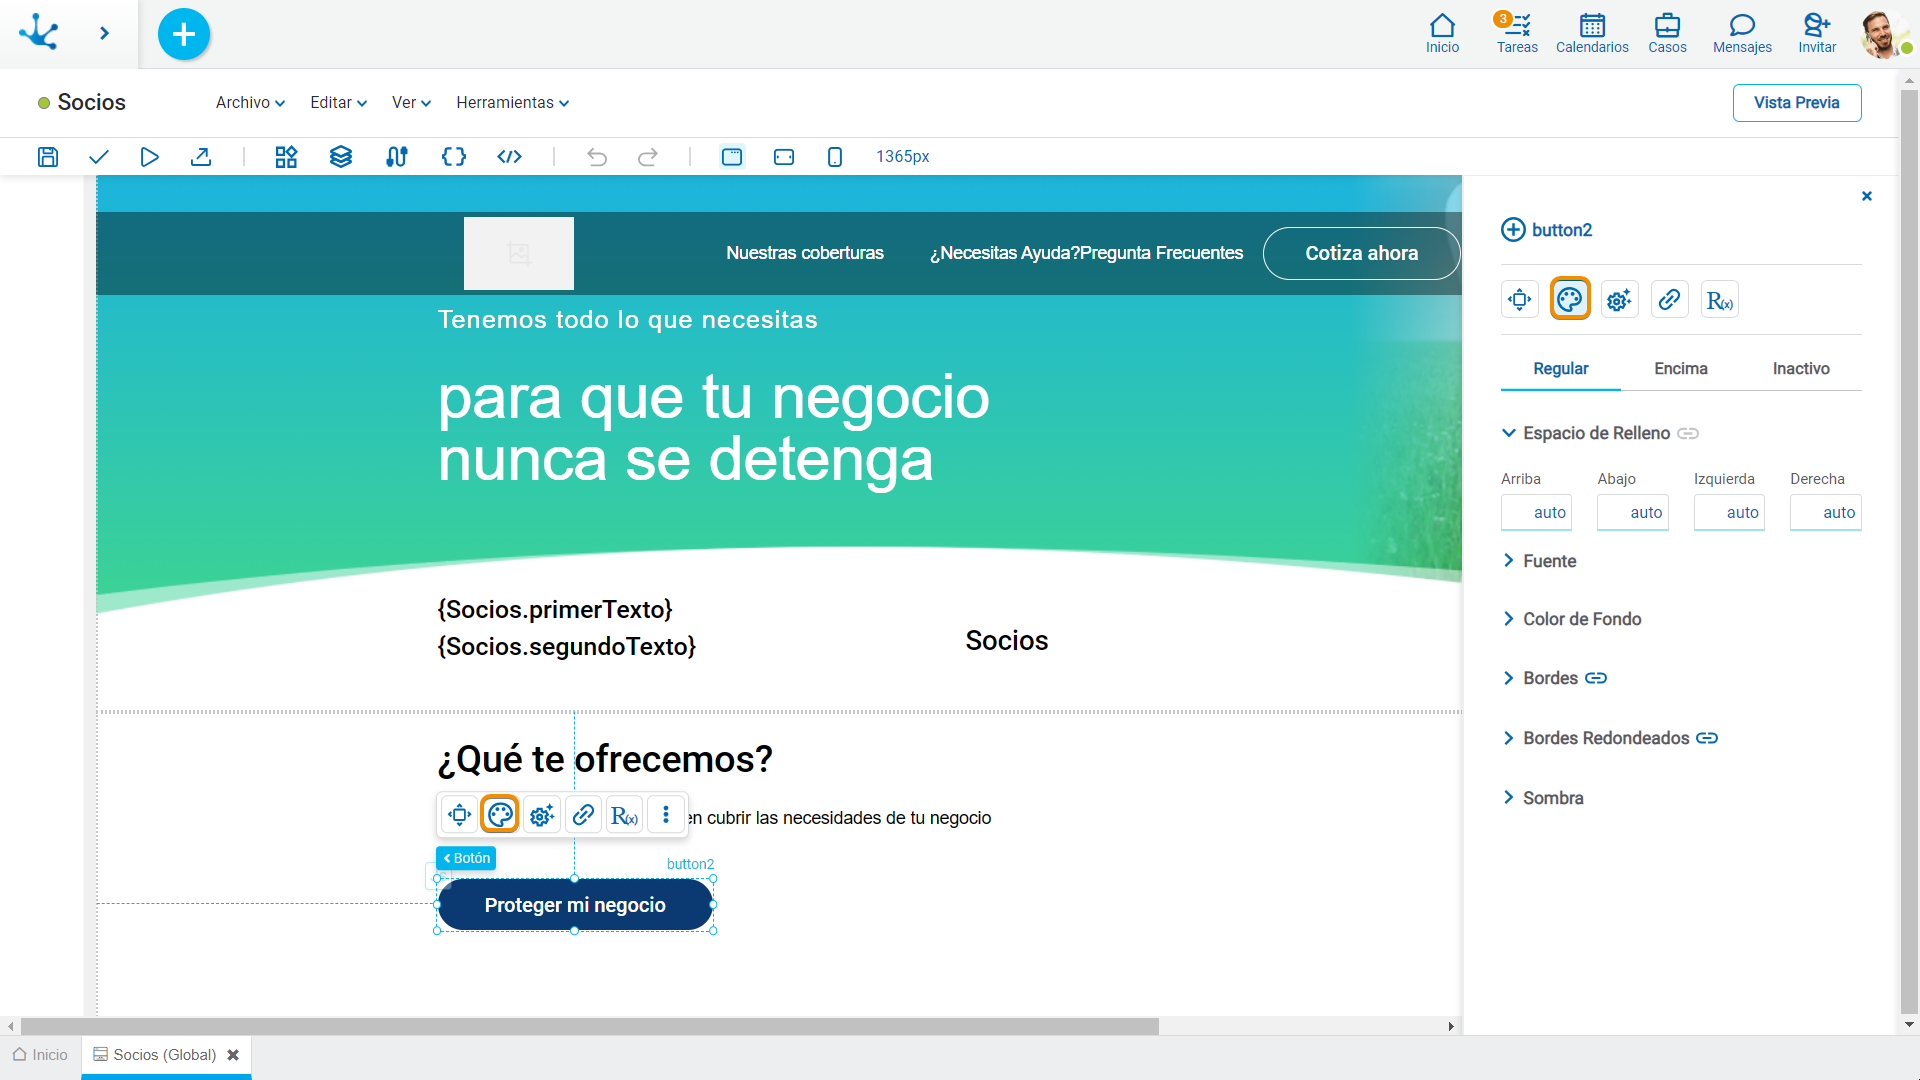Click the Rx rules icon in panel

coord(1719,299)
